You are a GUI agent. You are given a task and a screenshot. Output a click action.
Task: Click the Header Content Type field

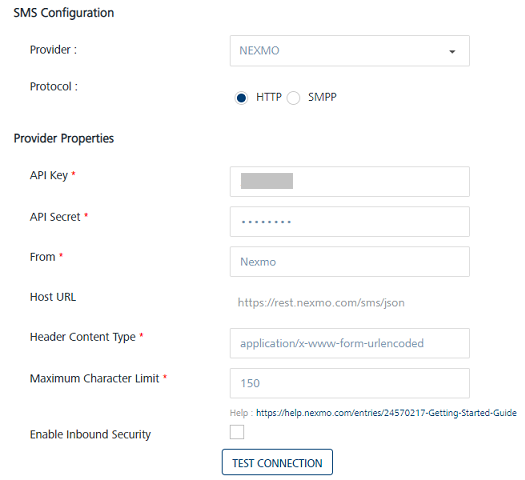350,343
